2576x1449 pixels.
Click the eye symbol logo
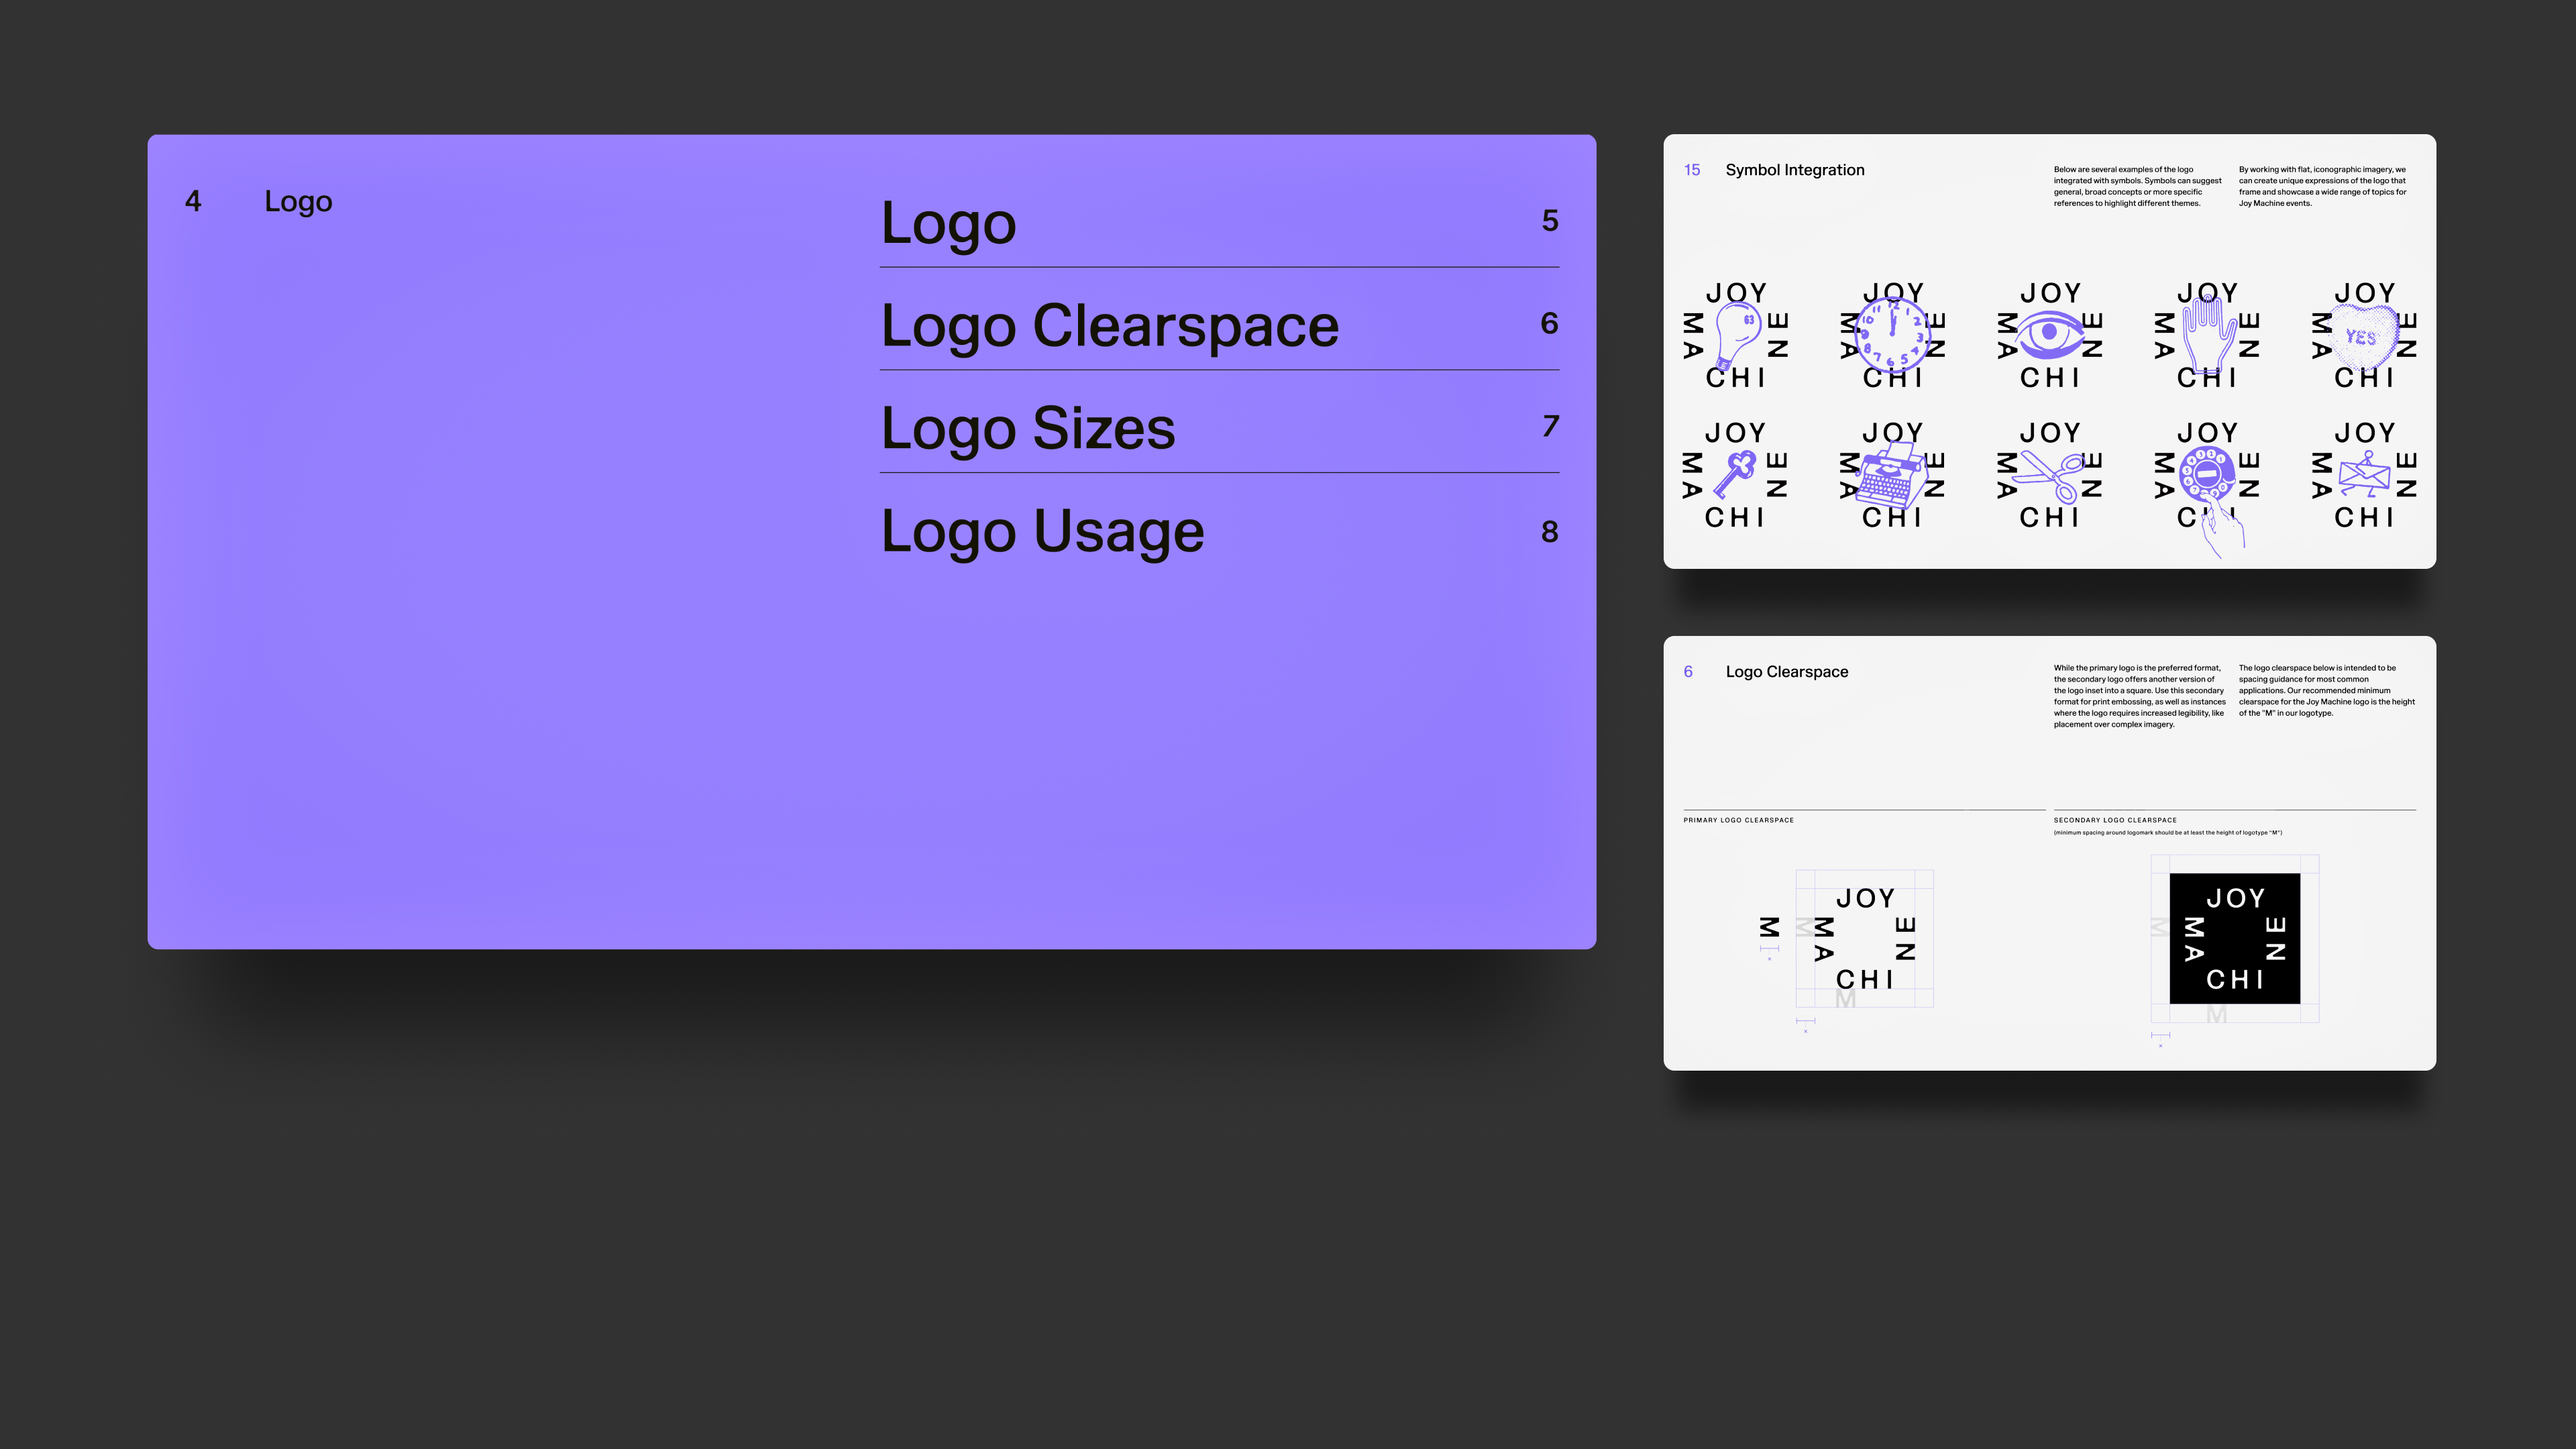click(x=2049, y=334)
